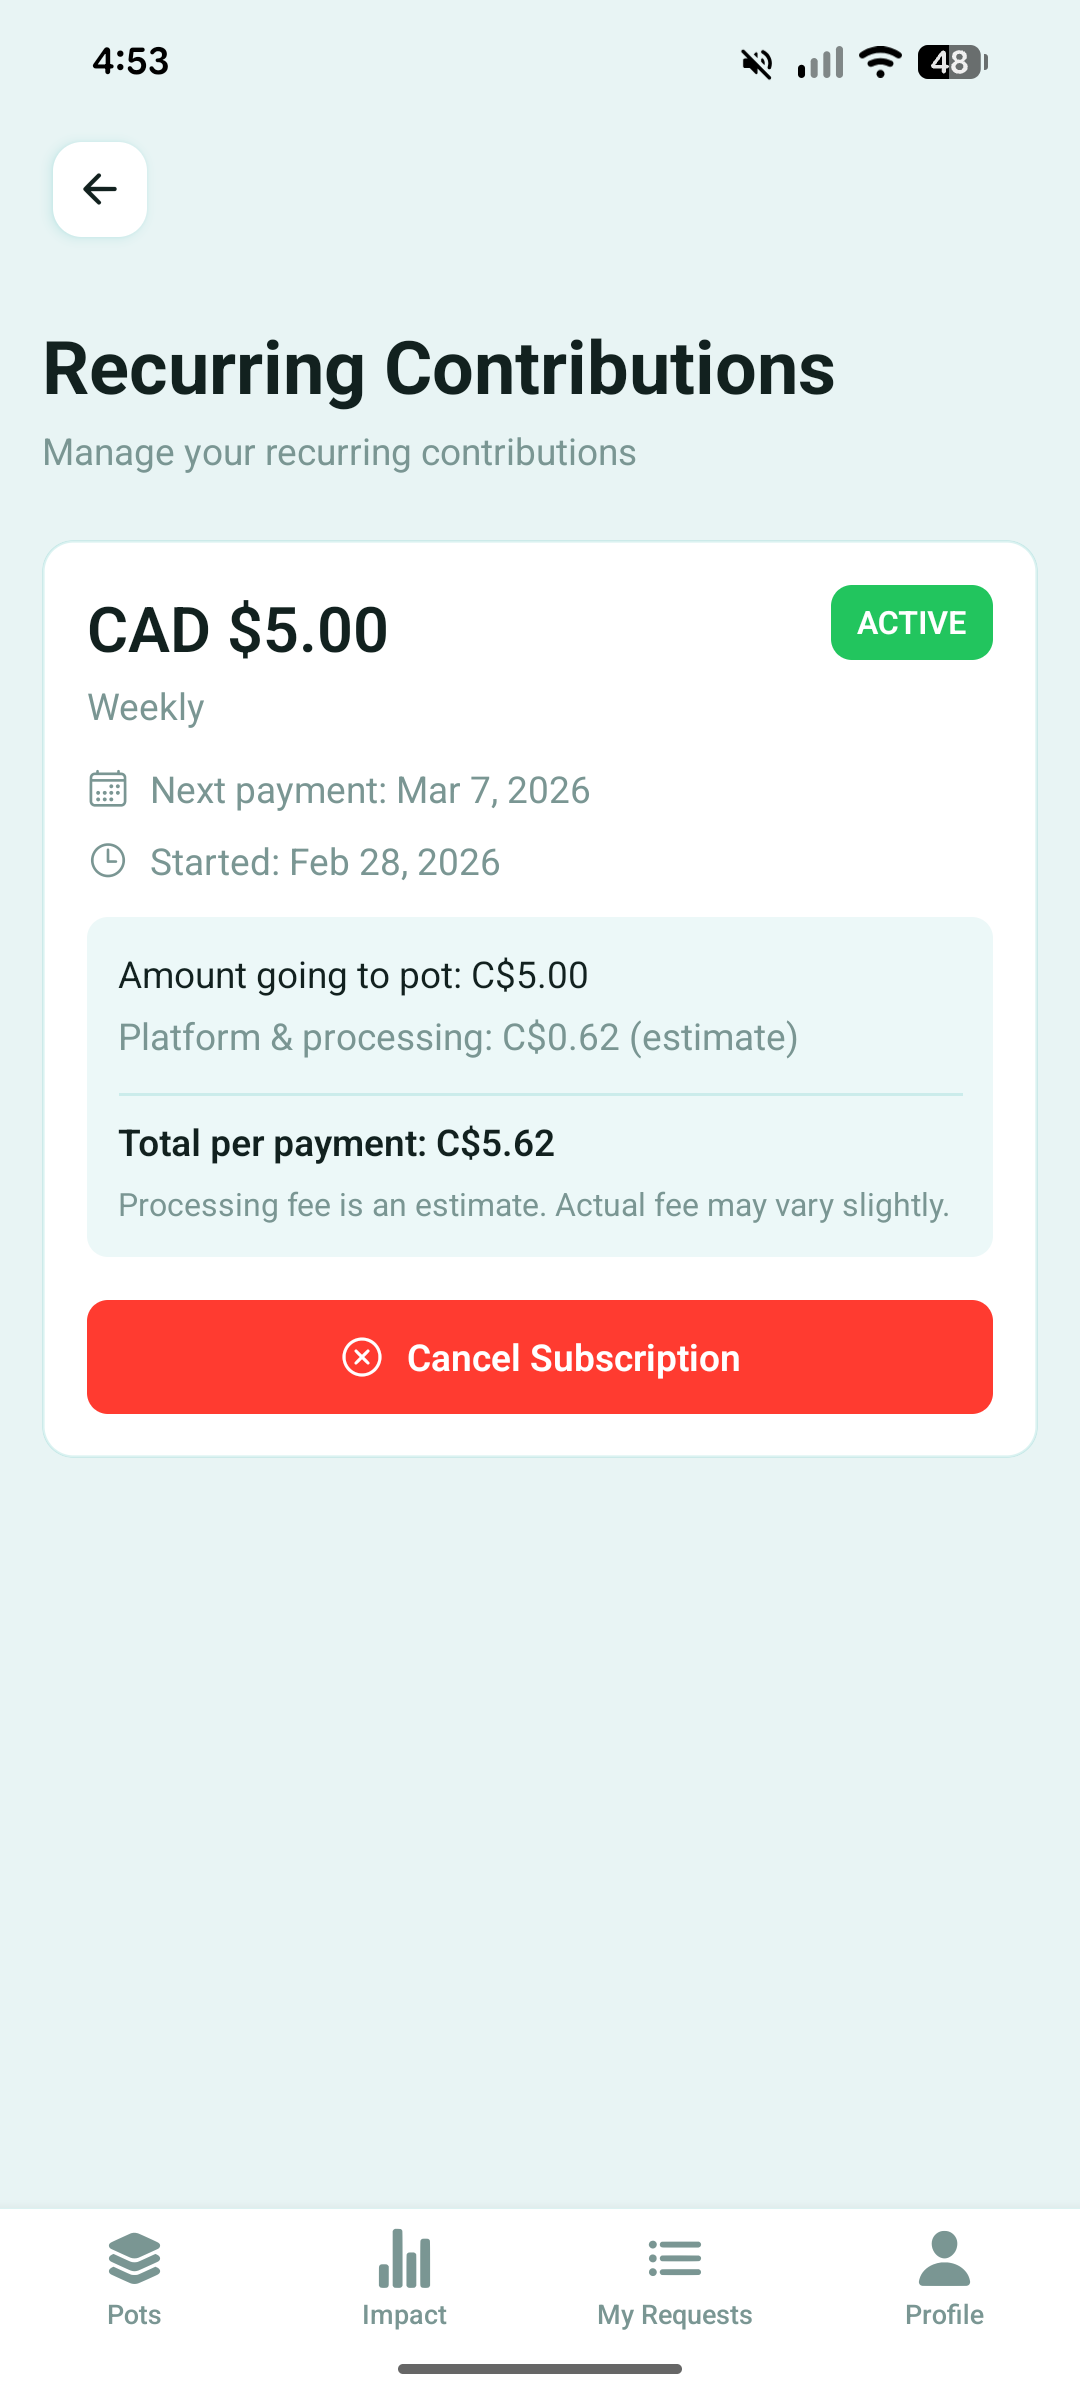
Task: Tap the muted bell status icon
Action: coord(757,63)
